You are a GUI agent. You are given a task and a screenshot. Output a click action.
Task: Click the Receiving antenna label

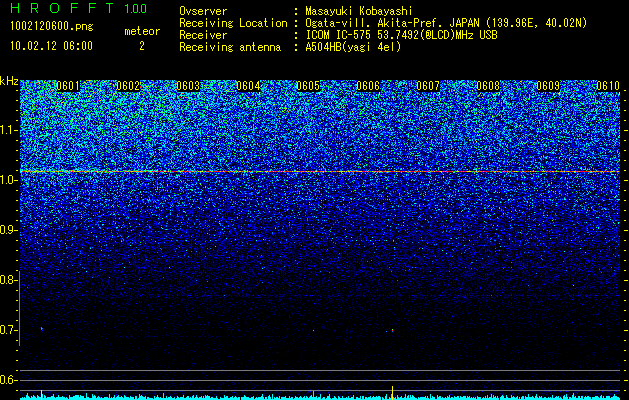coord(230,47)
